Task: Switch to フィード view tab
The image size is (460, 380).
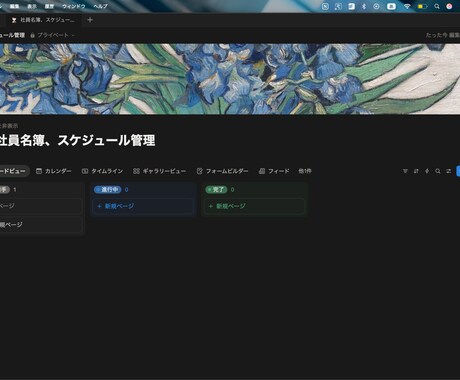Action: coord(274,171)
